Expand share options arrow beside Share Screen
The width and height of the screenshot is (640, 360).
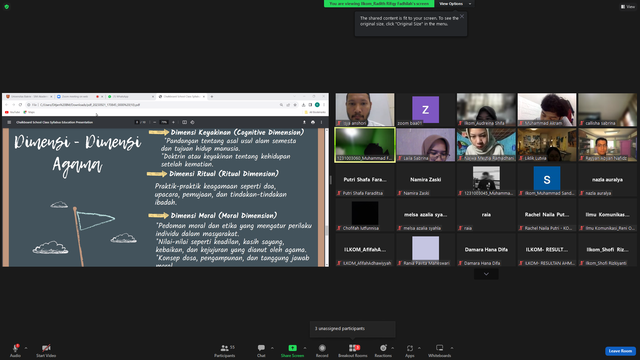pos(305,348)
